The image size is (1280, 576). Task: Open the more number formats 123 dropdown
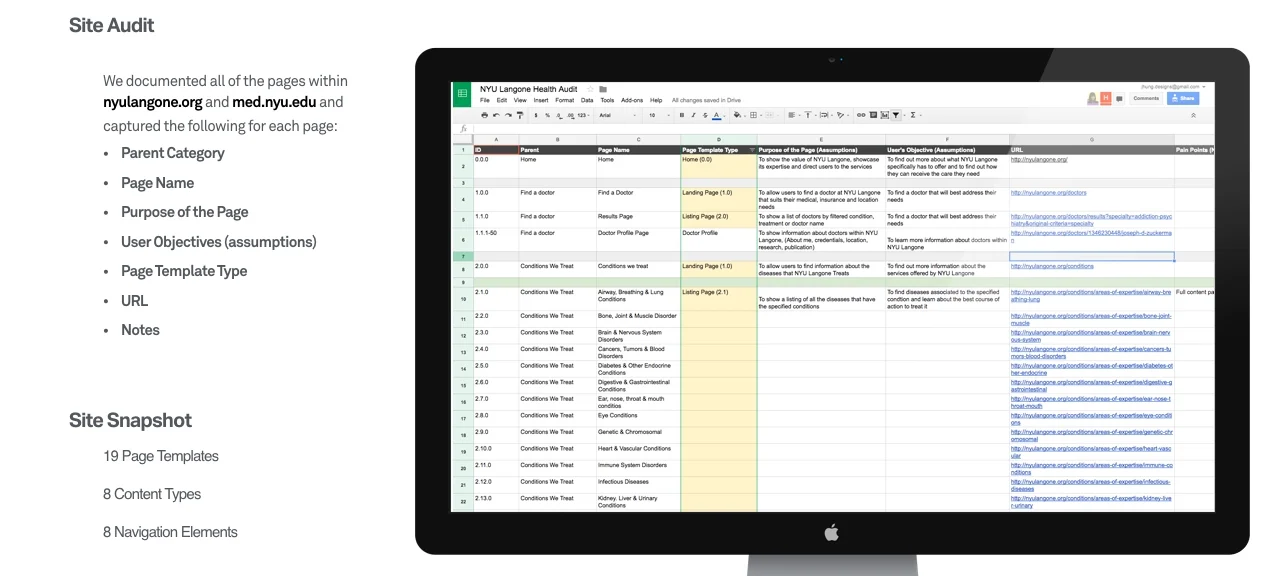584,115
